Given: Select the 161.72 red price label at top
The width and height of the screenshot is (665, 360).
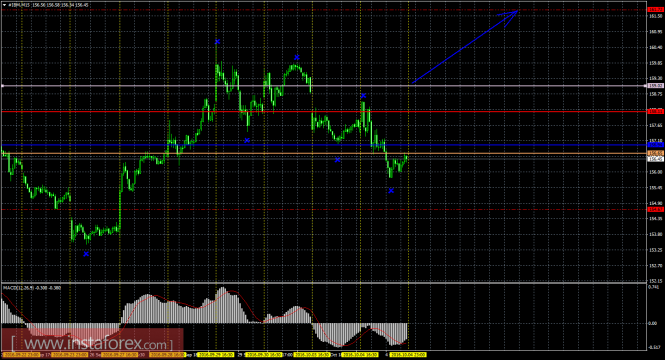Looking at the screenshot, I should tap(656, 9).
